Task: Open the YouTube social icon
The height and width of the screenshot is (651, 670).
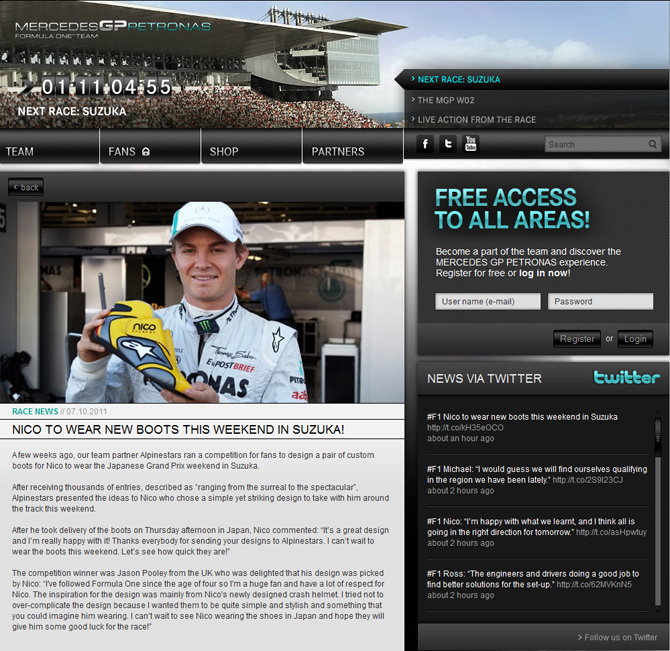Action: [x=470, y=144]
